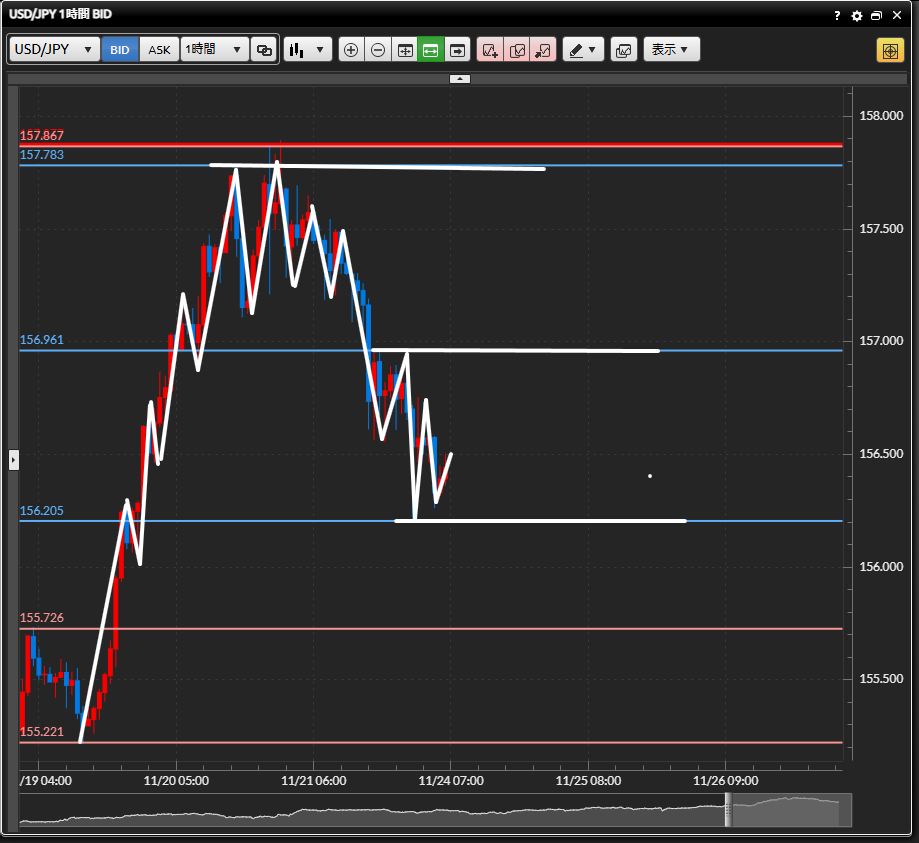The height and width of the screenshot is (843, 919).
Task: Open the 1時間 timeframe dropdown
Action: coord(214,50)
